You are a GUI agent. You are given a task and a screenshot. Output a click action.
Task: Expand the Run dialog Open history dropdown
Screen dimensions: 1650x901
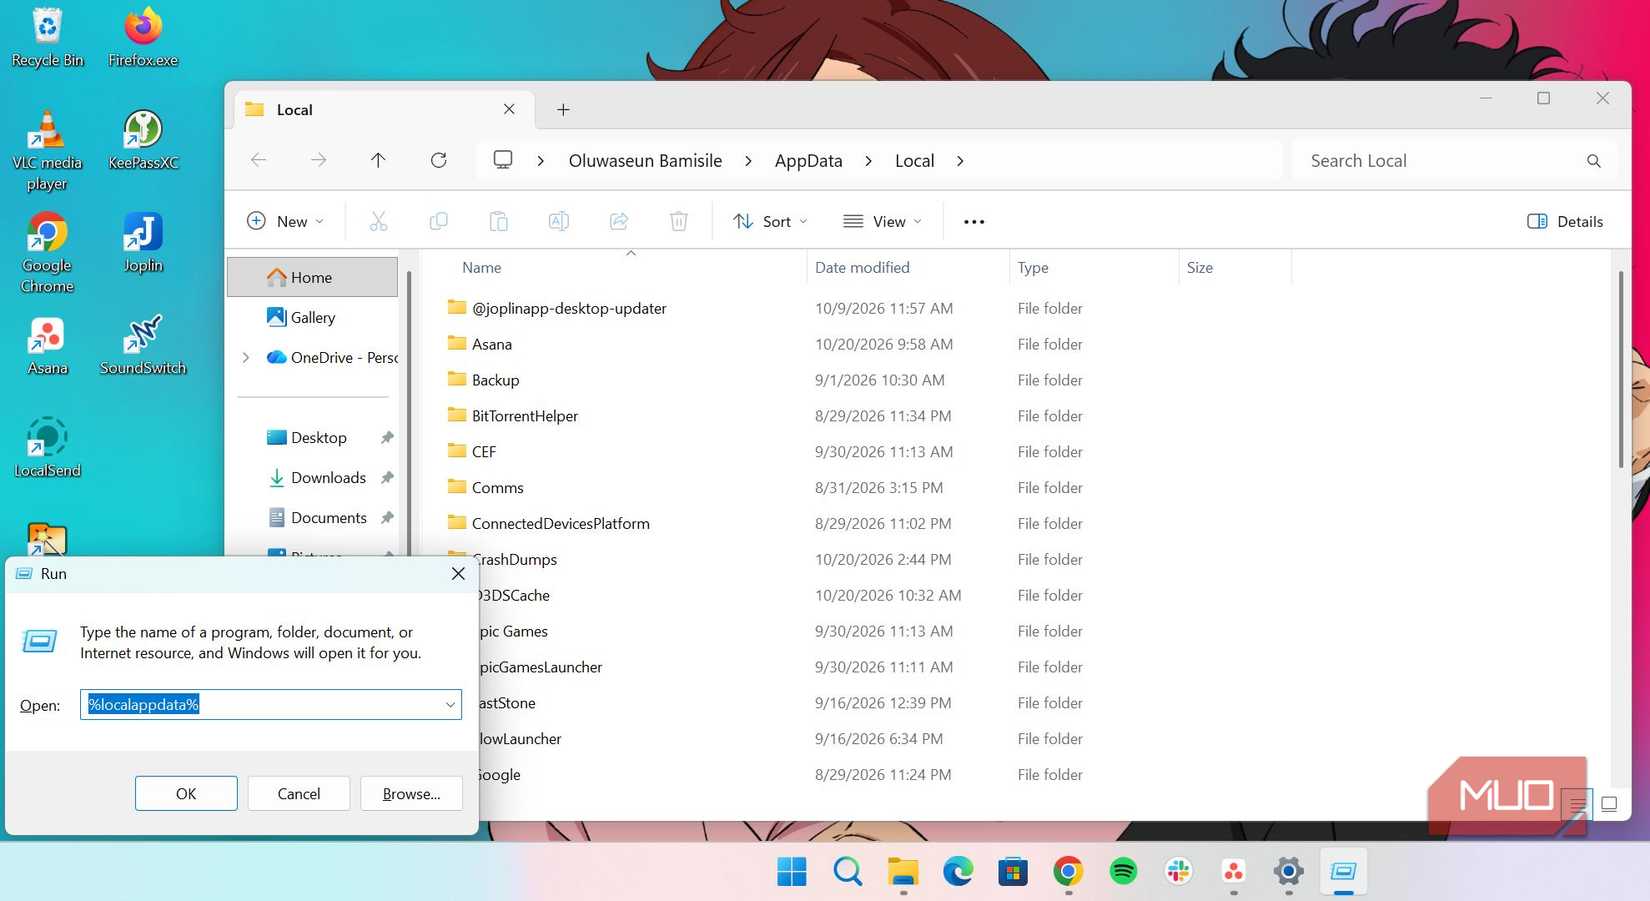(x=450, y=705)
